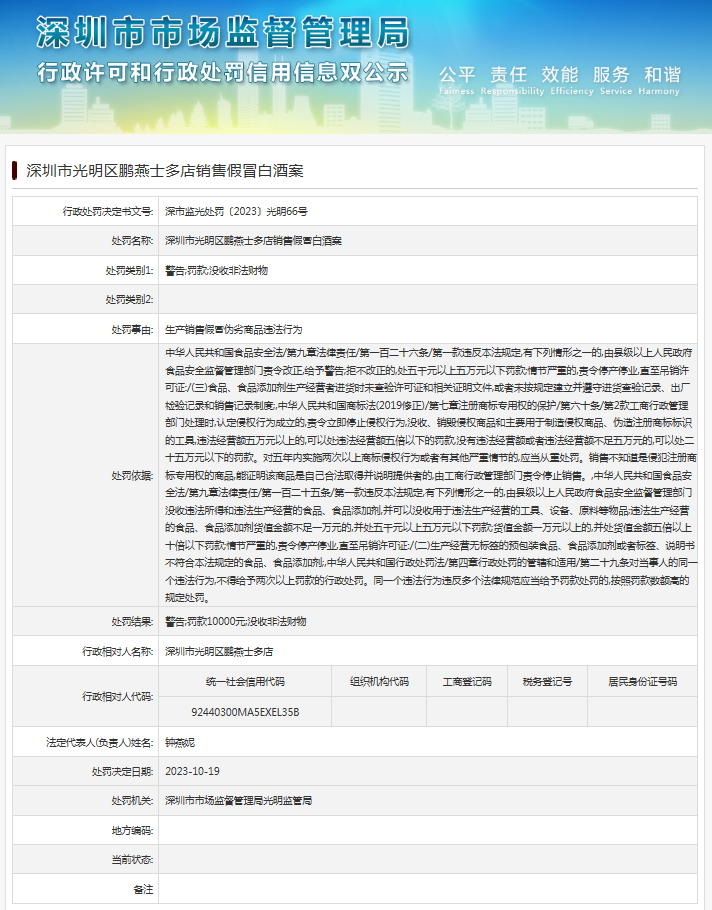Click the slogan word 服务 Service
Viewport: 712px width, 910px height.
(x=616, y=80)
